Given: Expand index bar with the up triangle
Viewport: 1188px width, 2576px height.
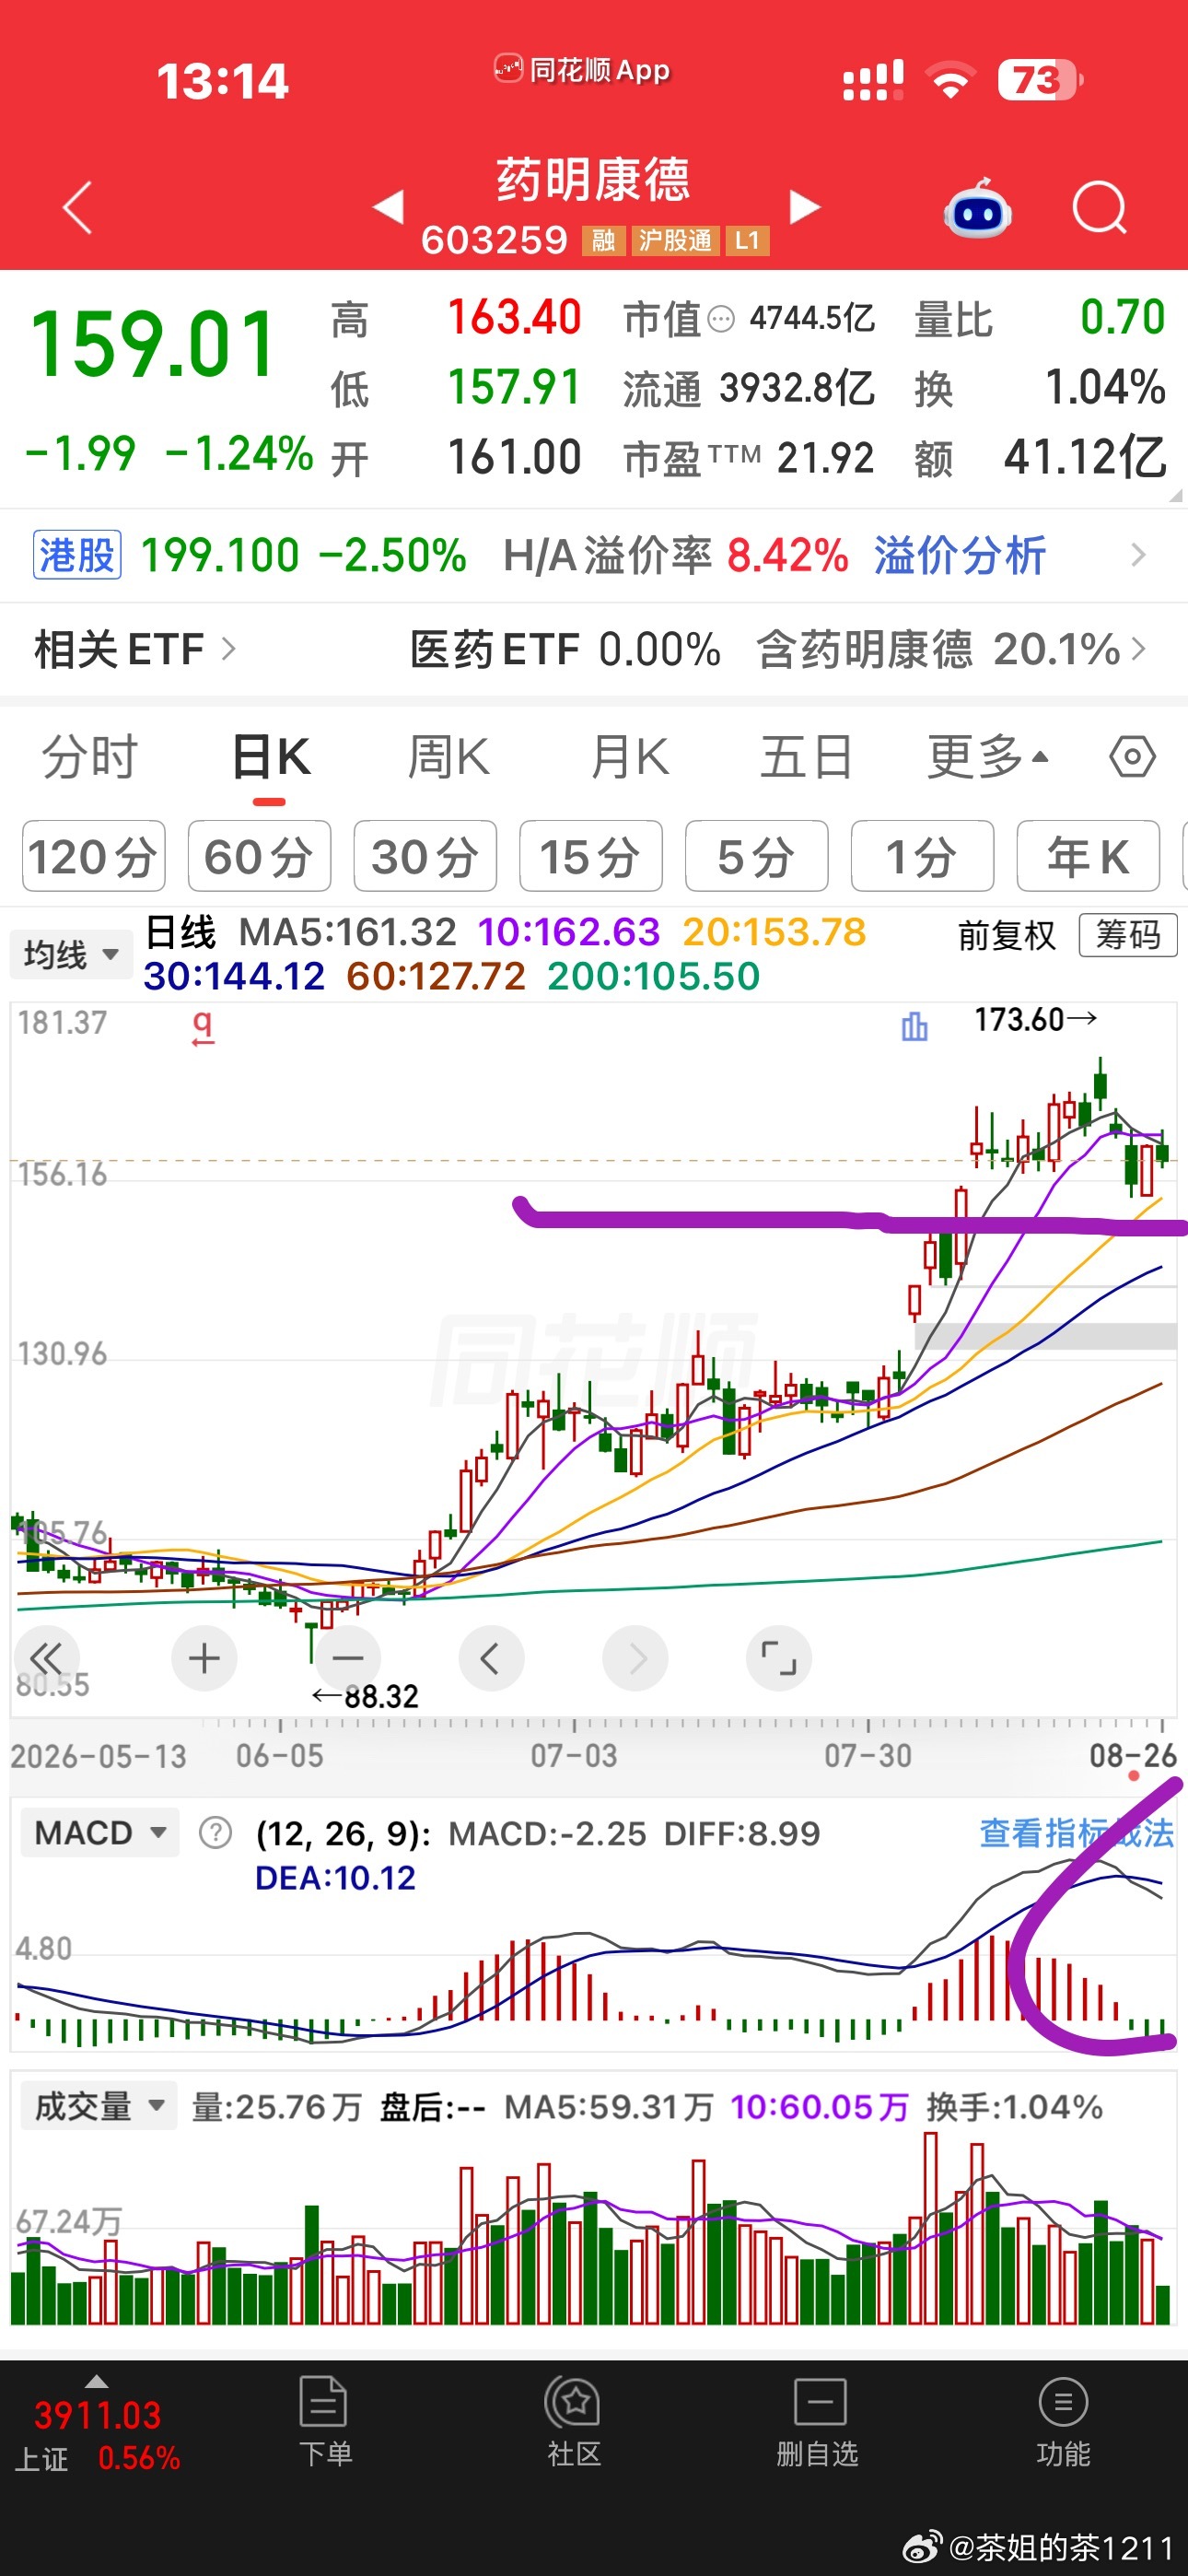Looking at the screenshot, I should pyautogui.click(x=96, y=2382).
